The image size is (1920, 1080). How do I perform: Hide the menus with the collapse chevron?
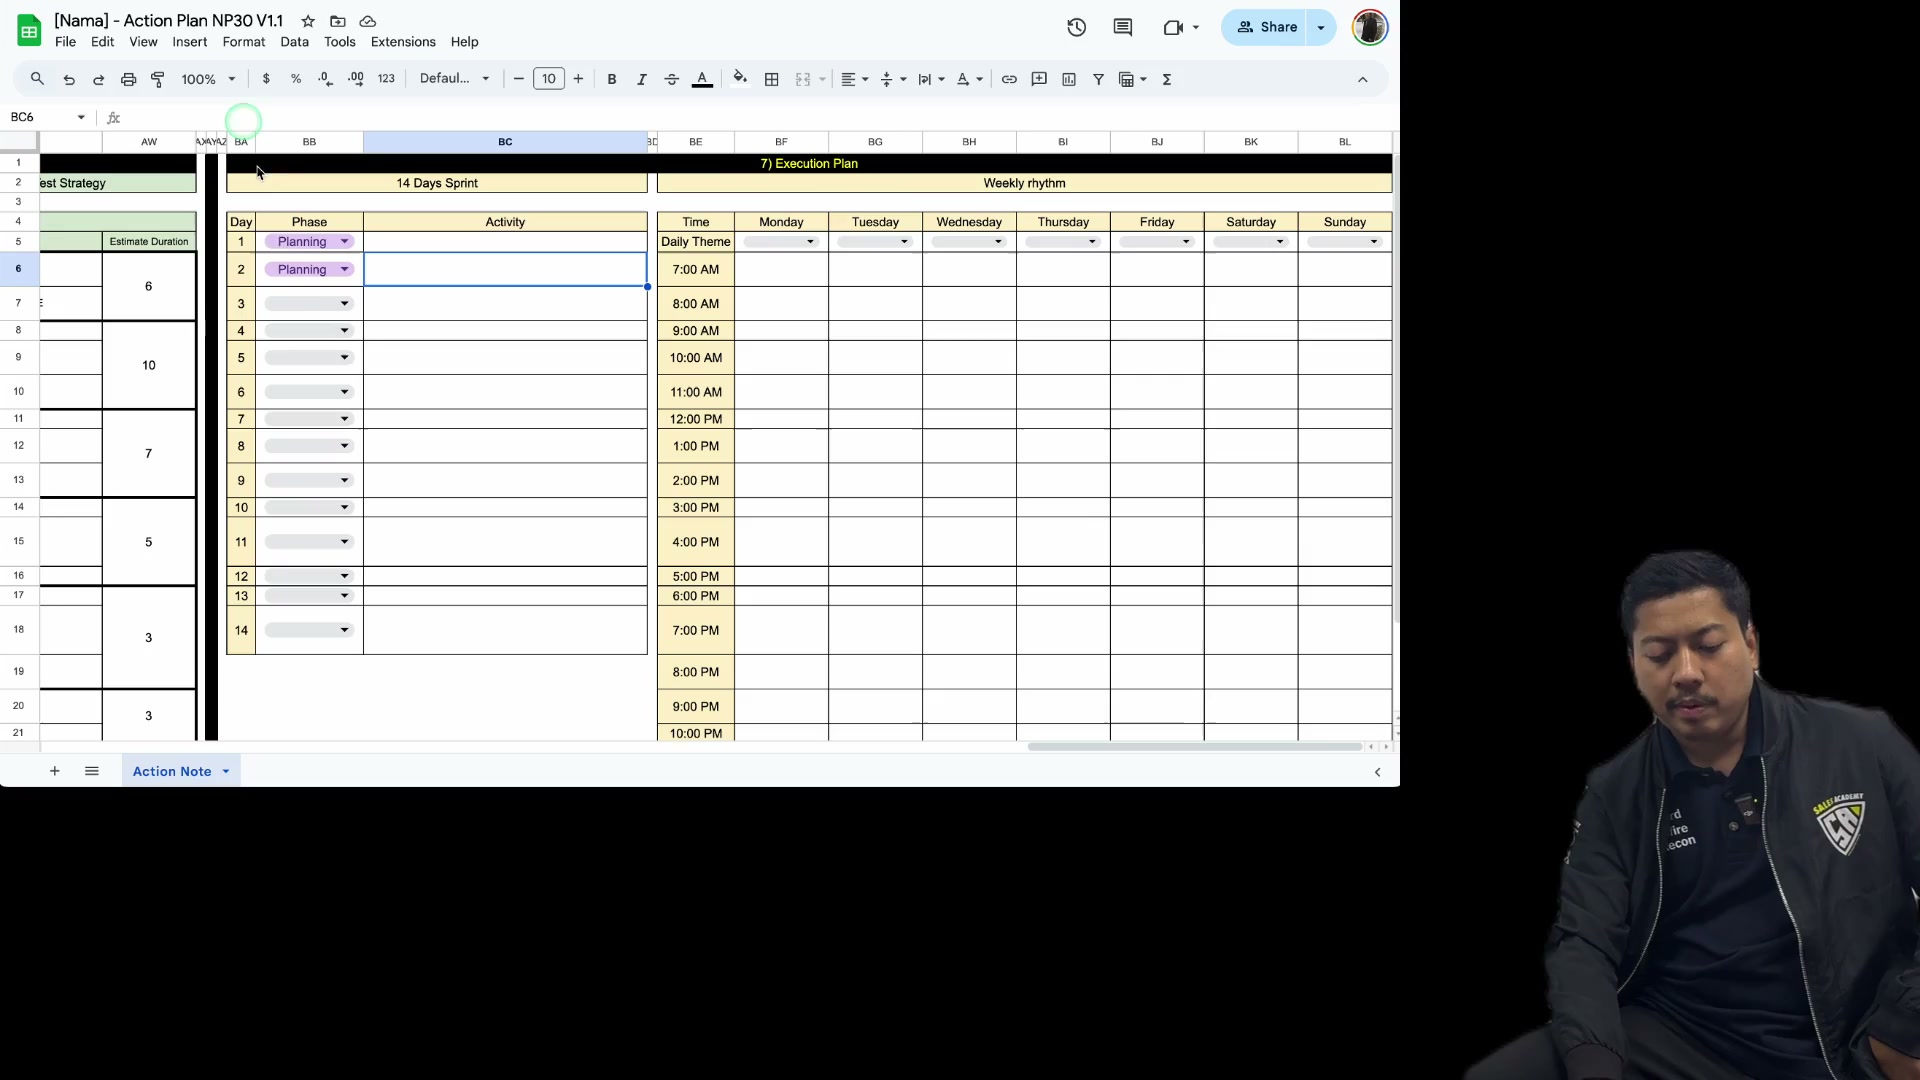1362,79
